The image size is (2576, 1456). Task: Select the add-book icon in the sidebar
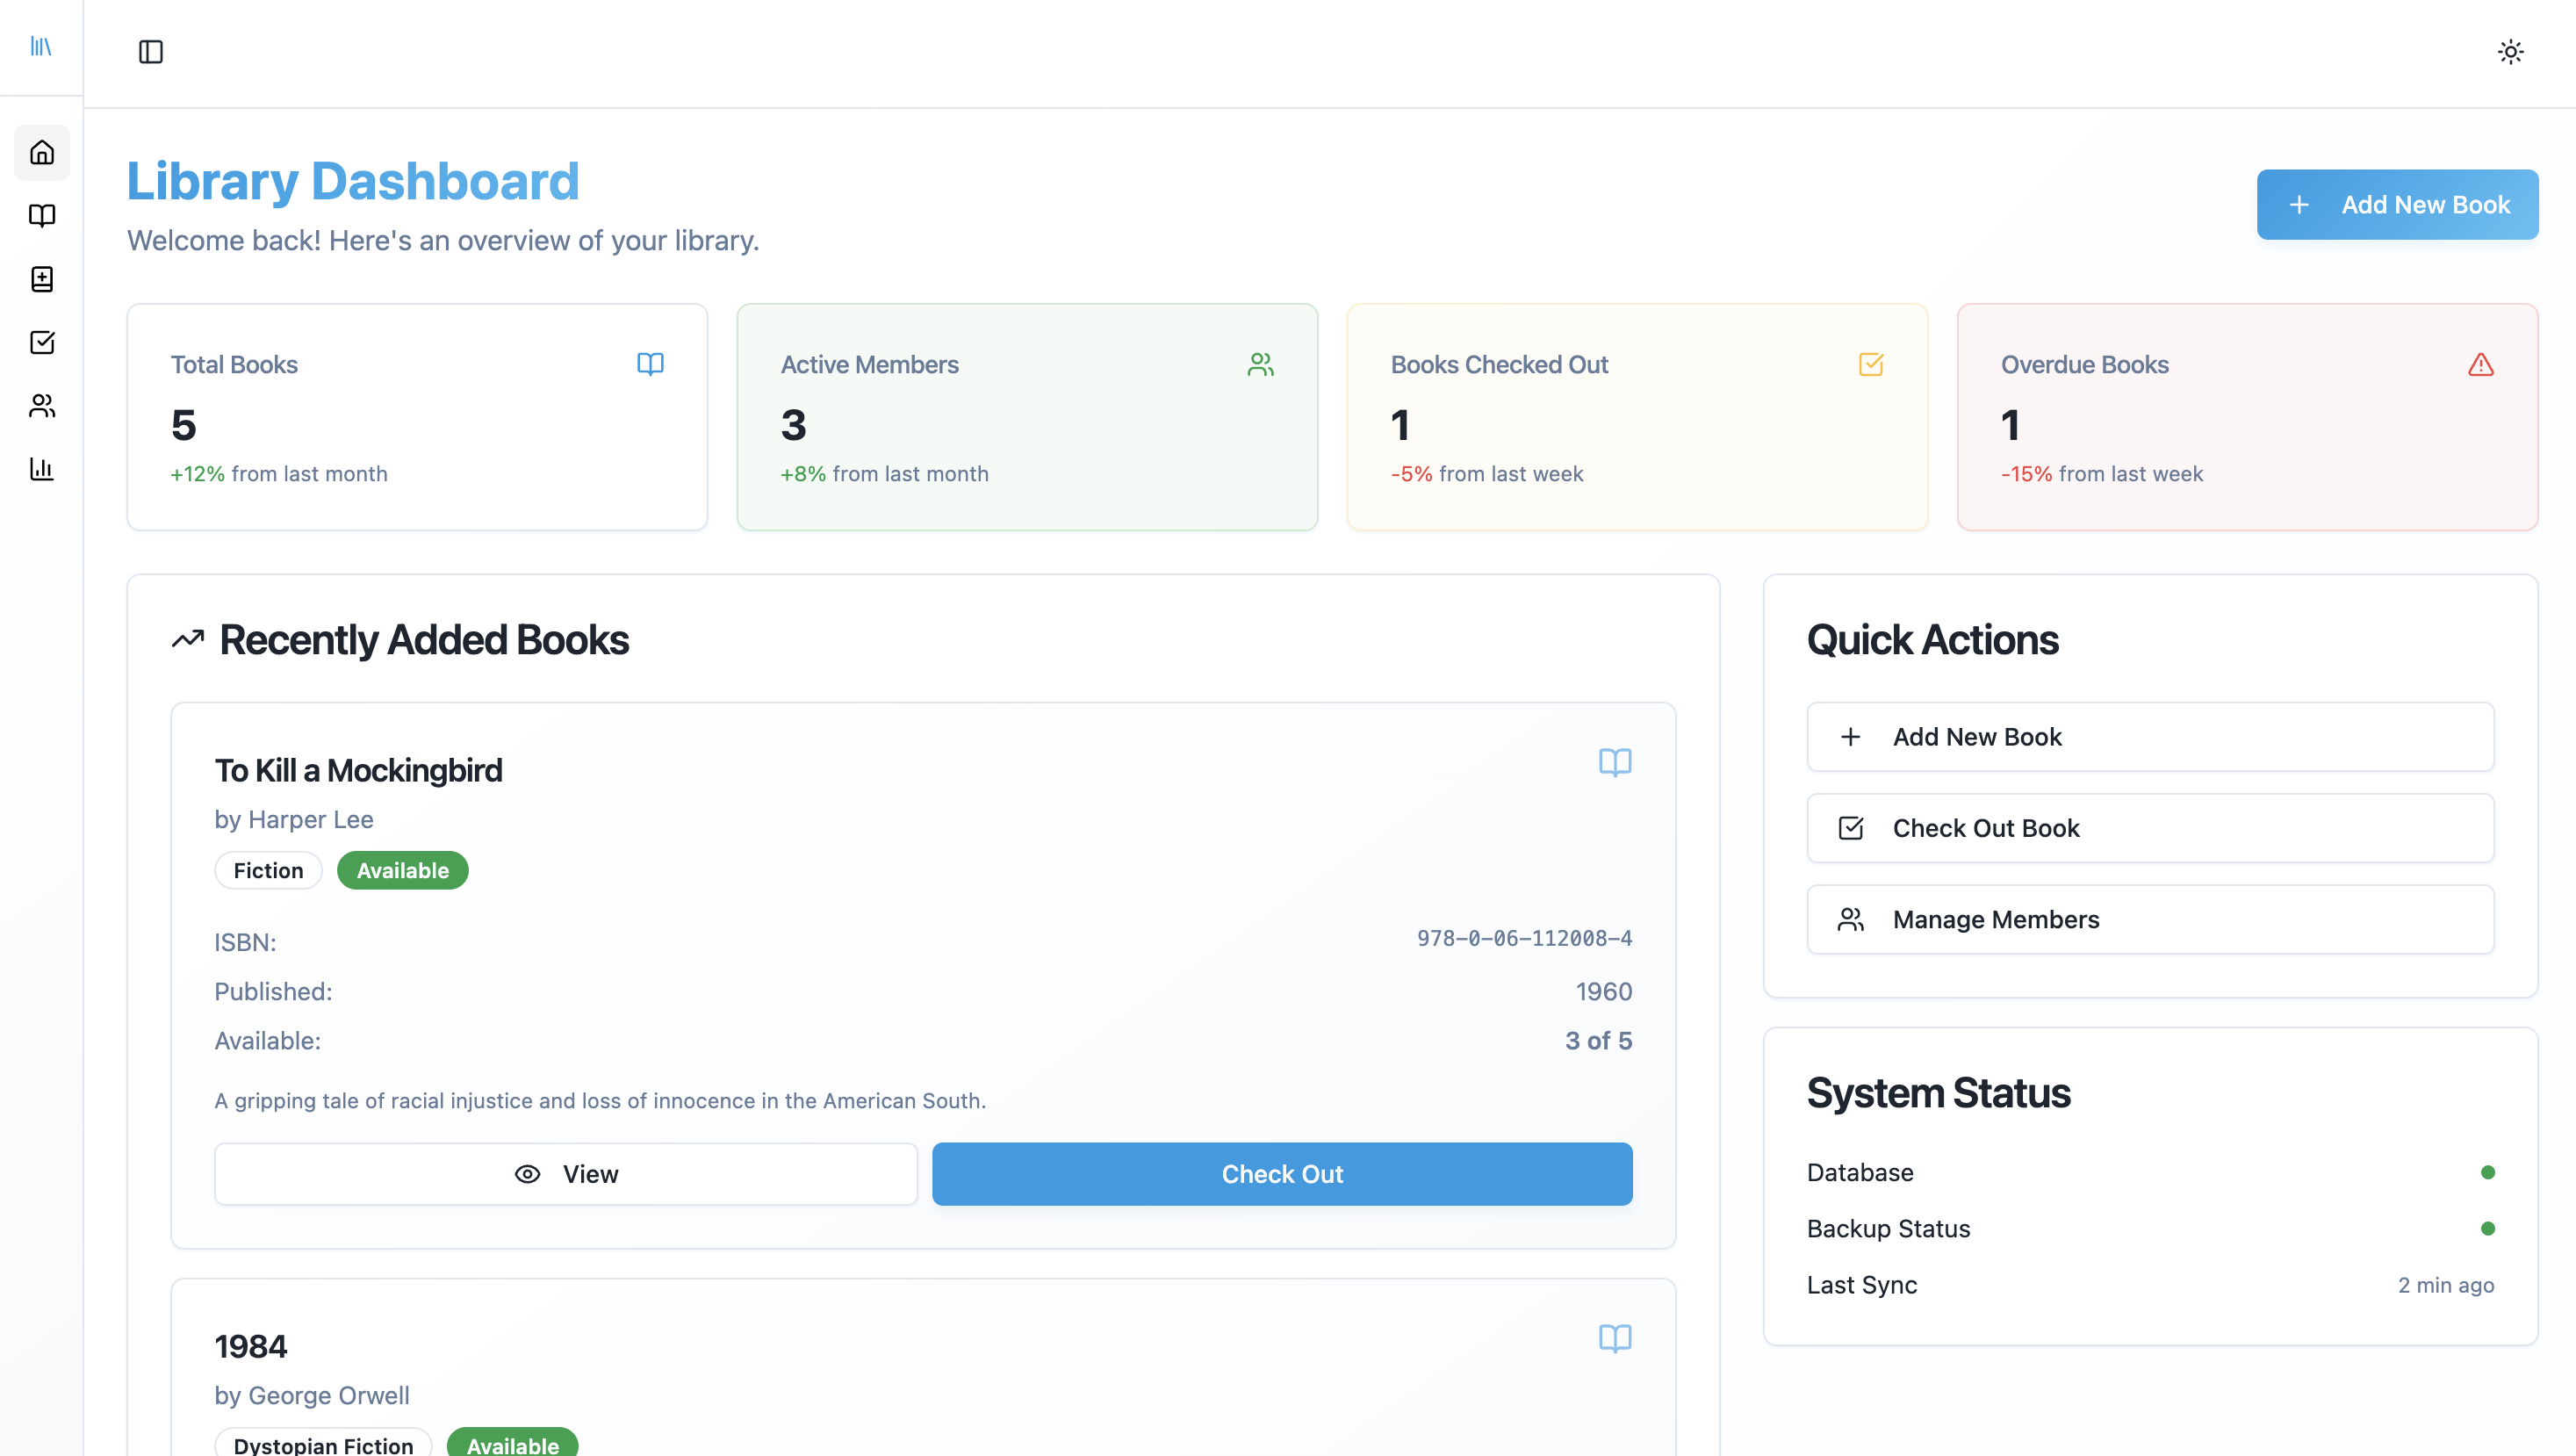click(x=41, y=280)
